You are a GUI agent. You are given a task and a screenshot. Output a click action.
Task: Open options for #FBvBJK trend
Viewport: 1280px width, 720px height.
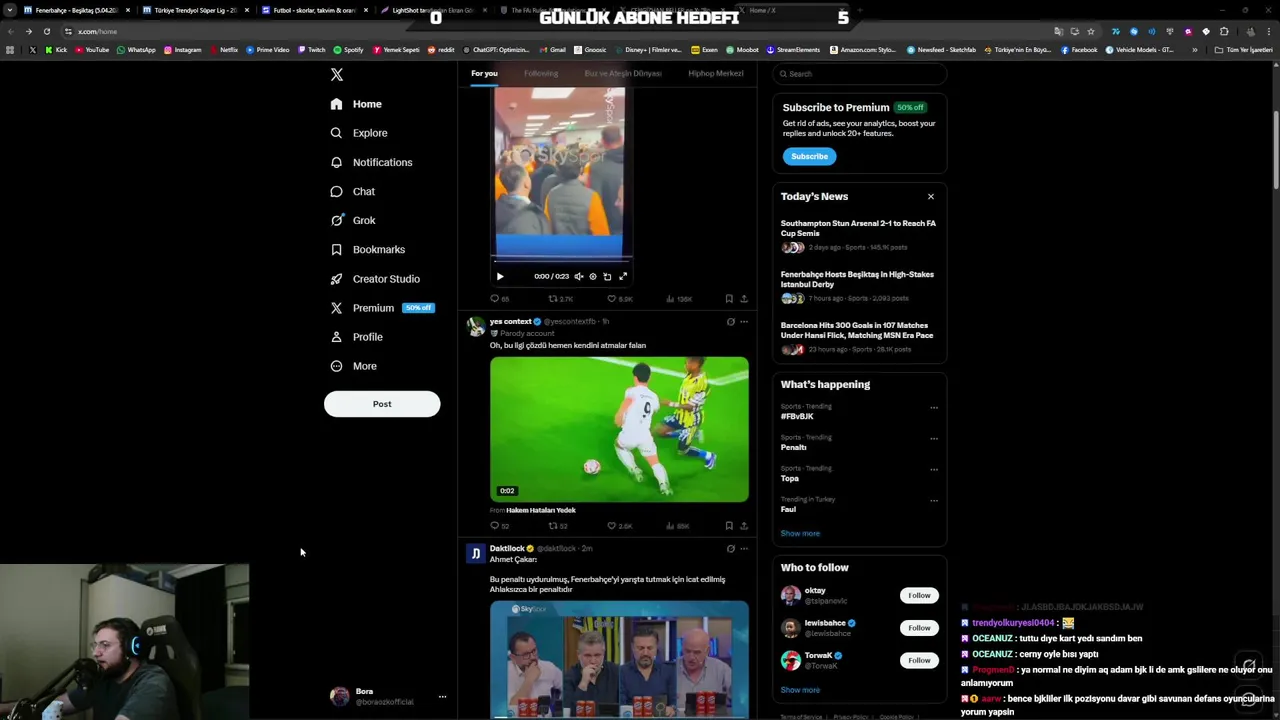[x=934, y=408]
